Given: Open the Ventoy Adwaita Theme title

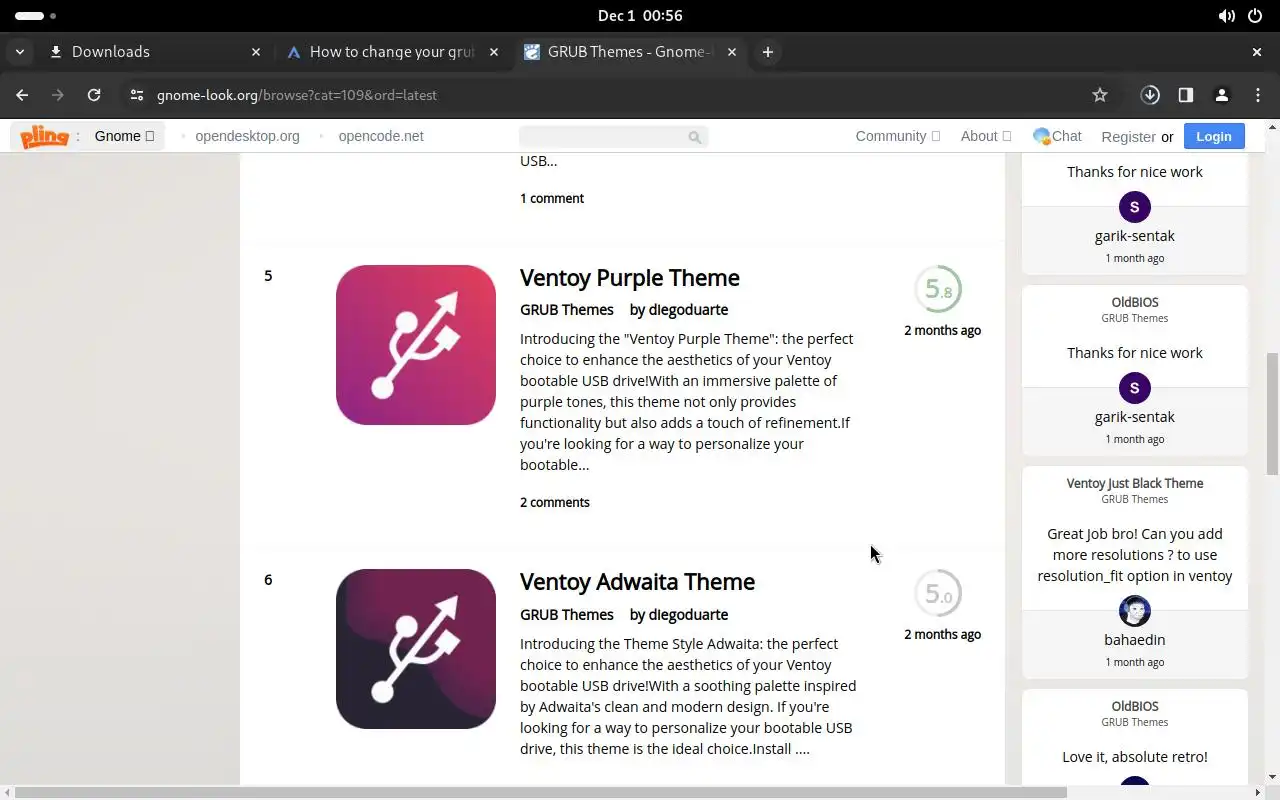Looking at the screenshot, I should (x=637, y=582).
